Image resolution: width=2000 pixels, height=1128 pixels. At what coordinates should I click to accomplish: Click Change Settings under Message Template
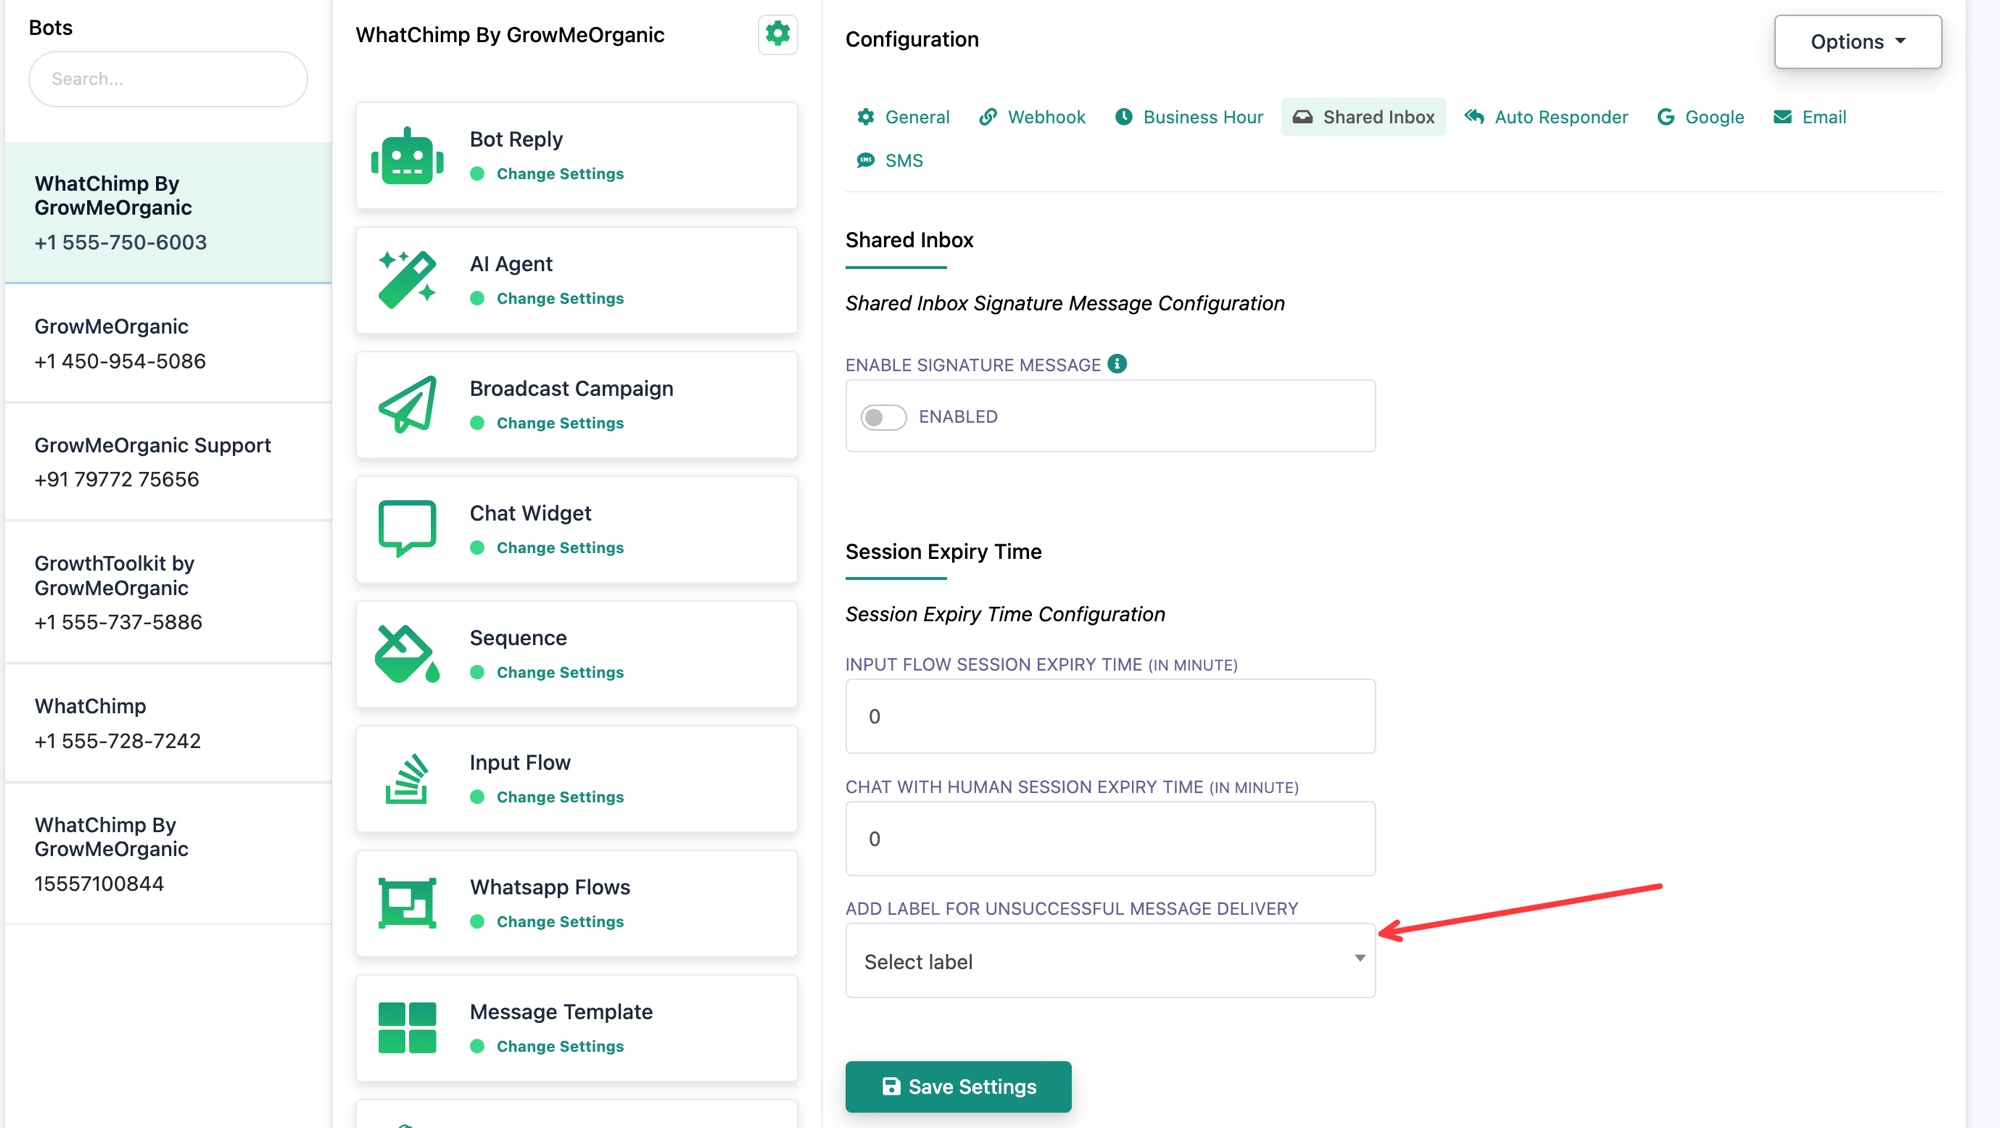(x=560, y=1047)
